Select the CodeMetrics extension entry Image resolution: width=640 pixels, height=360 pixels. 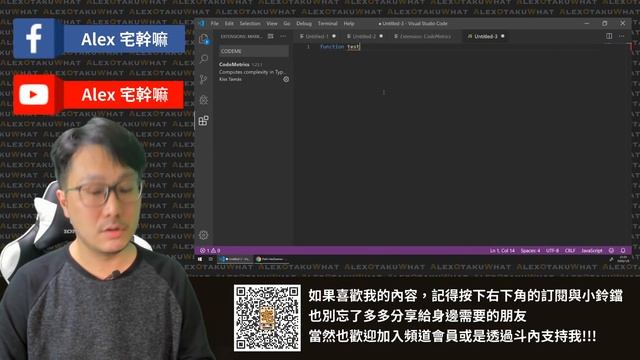(254, 72)
